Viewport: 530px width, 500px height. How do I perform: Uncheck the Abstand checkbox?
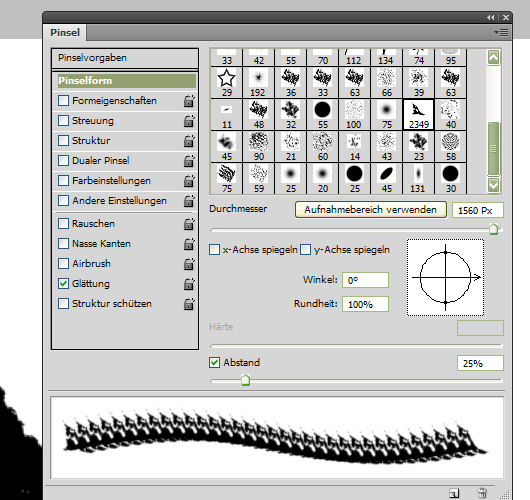[215, 362]
